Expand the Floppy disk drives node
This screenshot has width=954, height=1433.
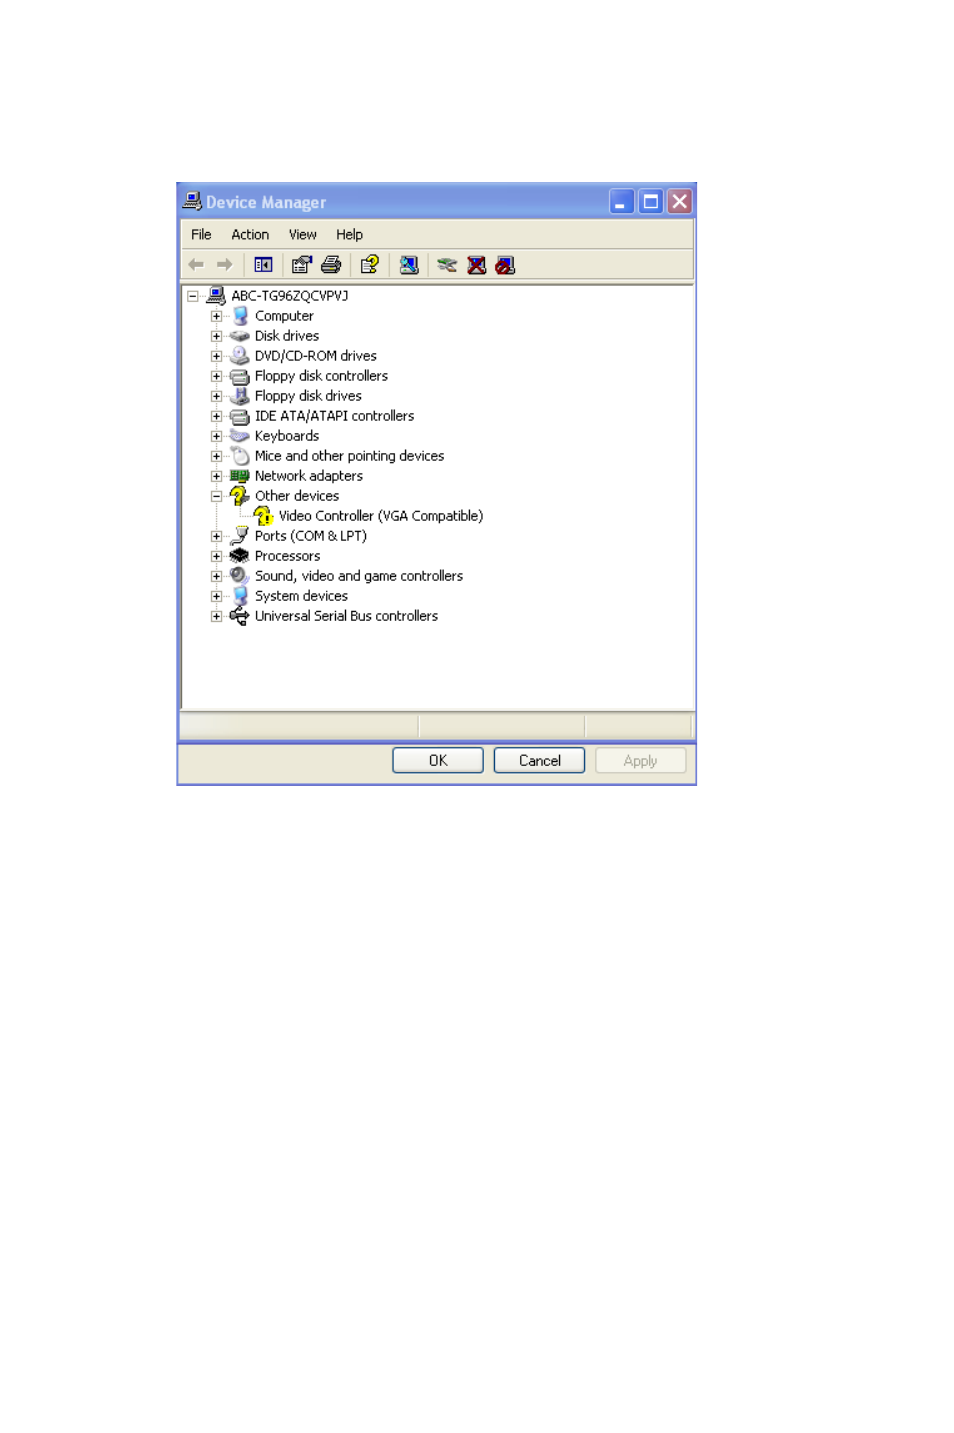[216, 396]
